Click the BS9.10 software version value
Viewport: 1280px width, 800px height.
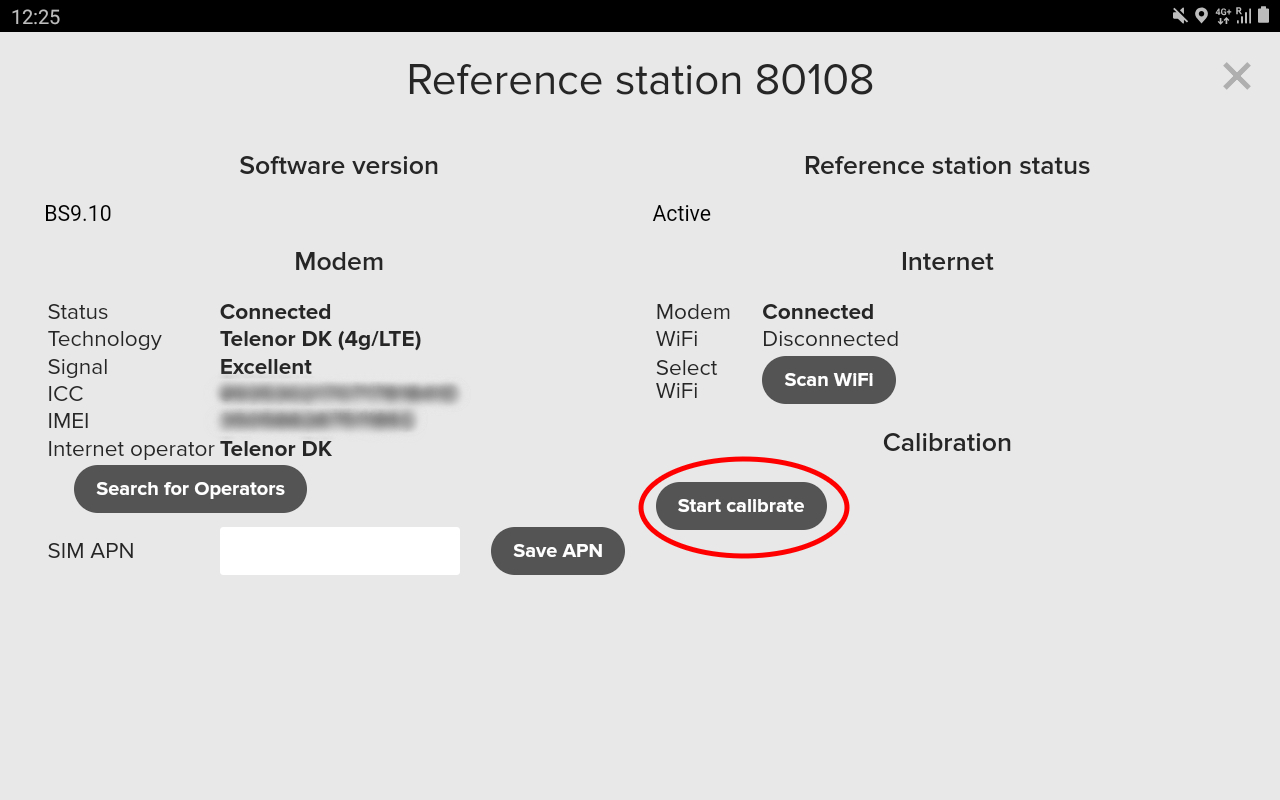click(78, 214)
